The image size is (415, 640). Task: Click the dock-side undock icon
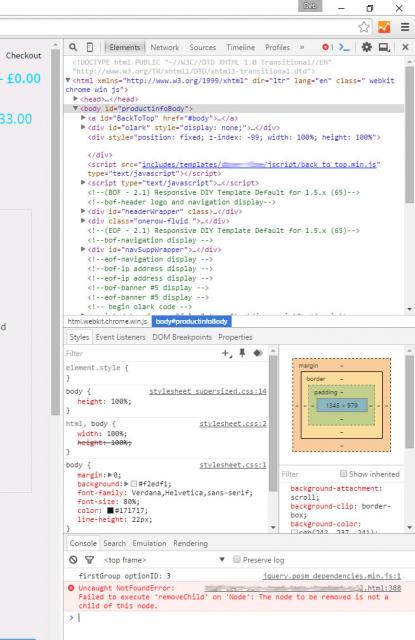click(x=384, y=47)
